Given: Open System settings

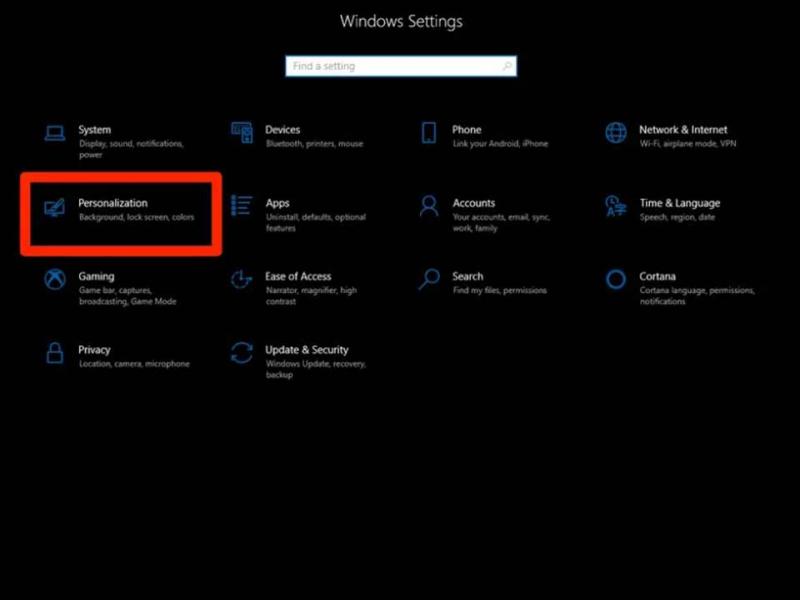Looking at the screenshot, I should 94,129.
